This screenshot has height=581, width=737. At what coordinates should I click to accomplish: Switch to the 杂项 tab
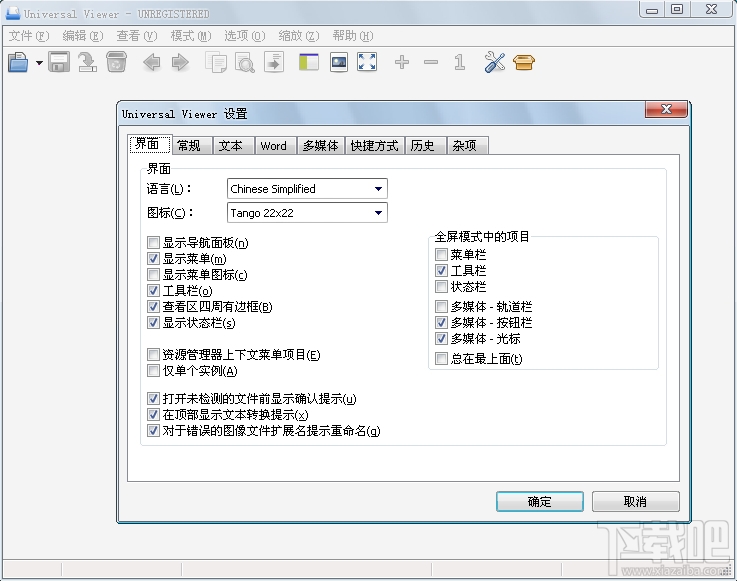click(x=467, y=146)
